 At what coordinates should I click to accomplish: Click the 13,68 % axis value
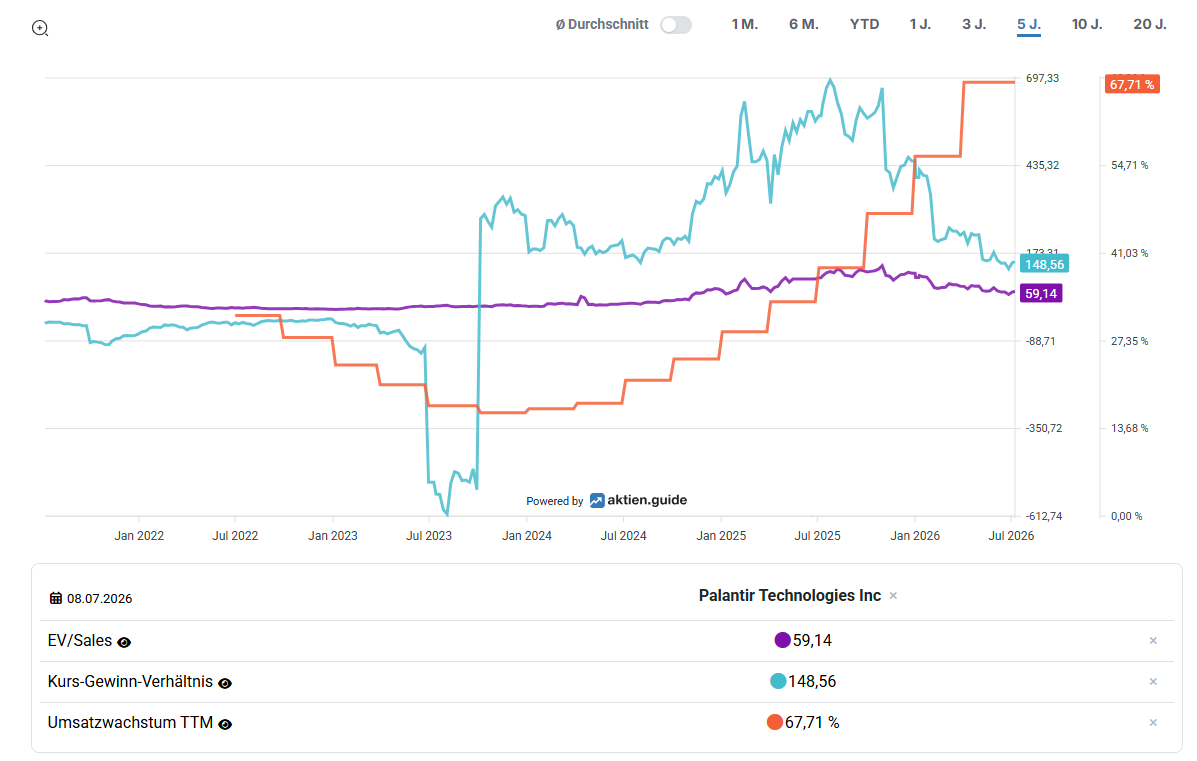(x=1129, y=428)
